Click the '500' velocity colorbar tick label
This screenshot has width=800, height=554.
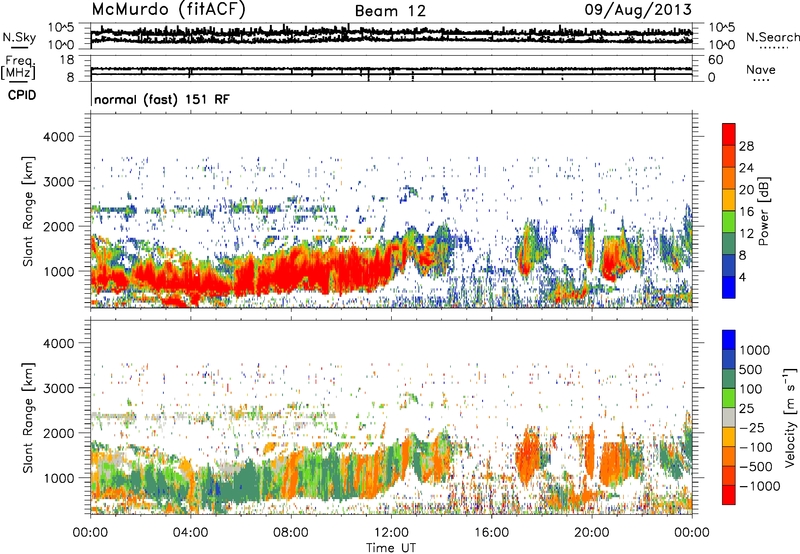(752, 369)
